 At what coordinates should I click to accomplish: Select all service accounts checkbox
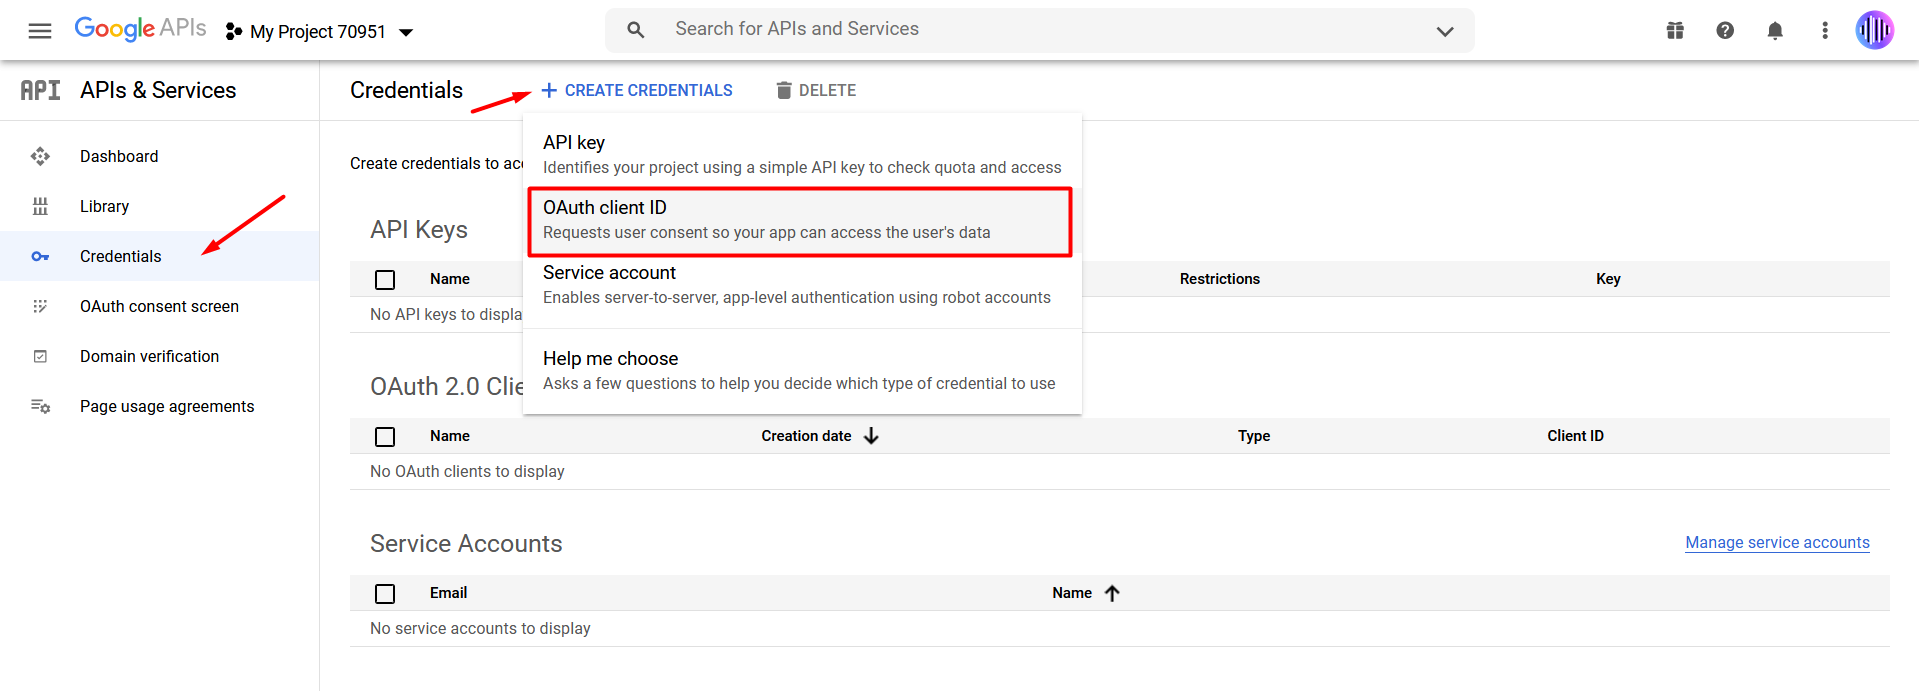[385, 594]
